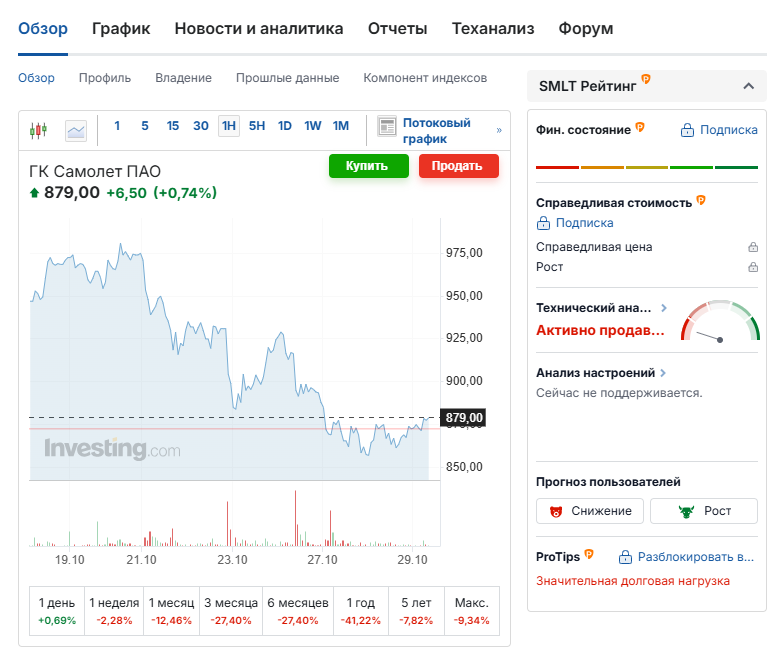The width and height of the screenshot is (776, 650).
Task: Open the Форум tab
Action: [586, 29]
